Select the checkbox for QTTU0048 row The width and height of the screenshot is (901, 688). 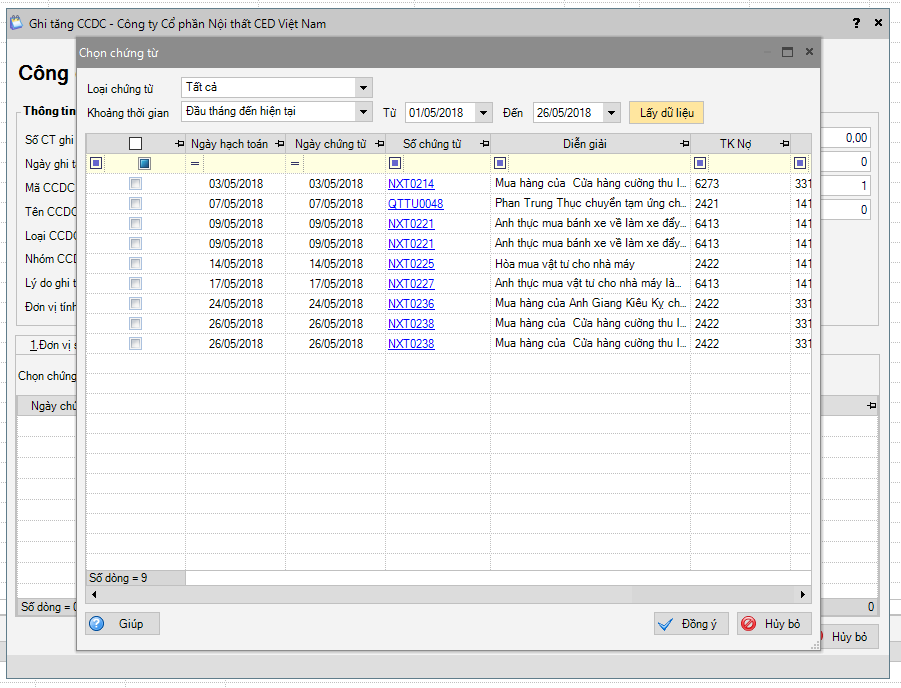(136, 204)
